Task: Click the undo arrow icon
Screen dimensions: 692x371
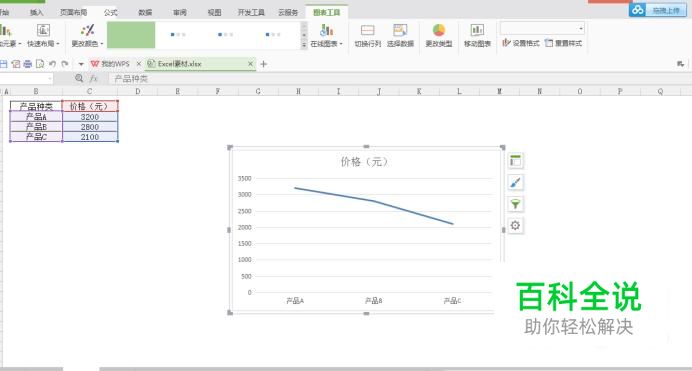Action: [52, 64]
